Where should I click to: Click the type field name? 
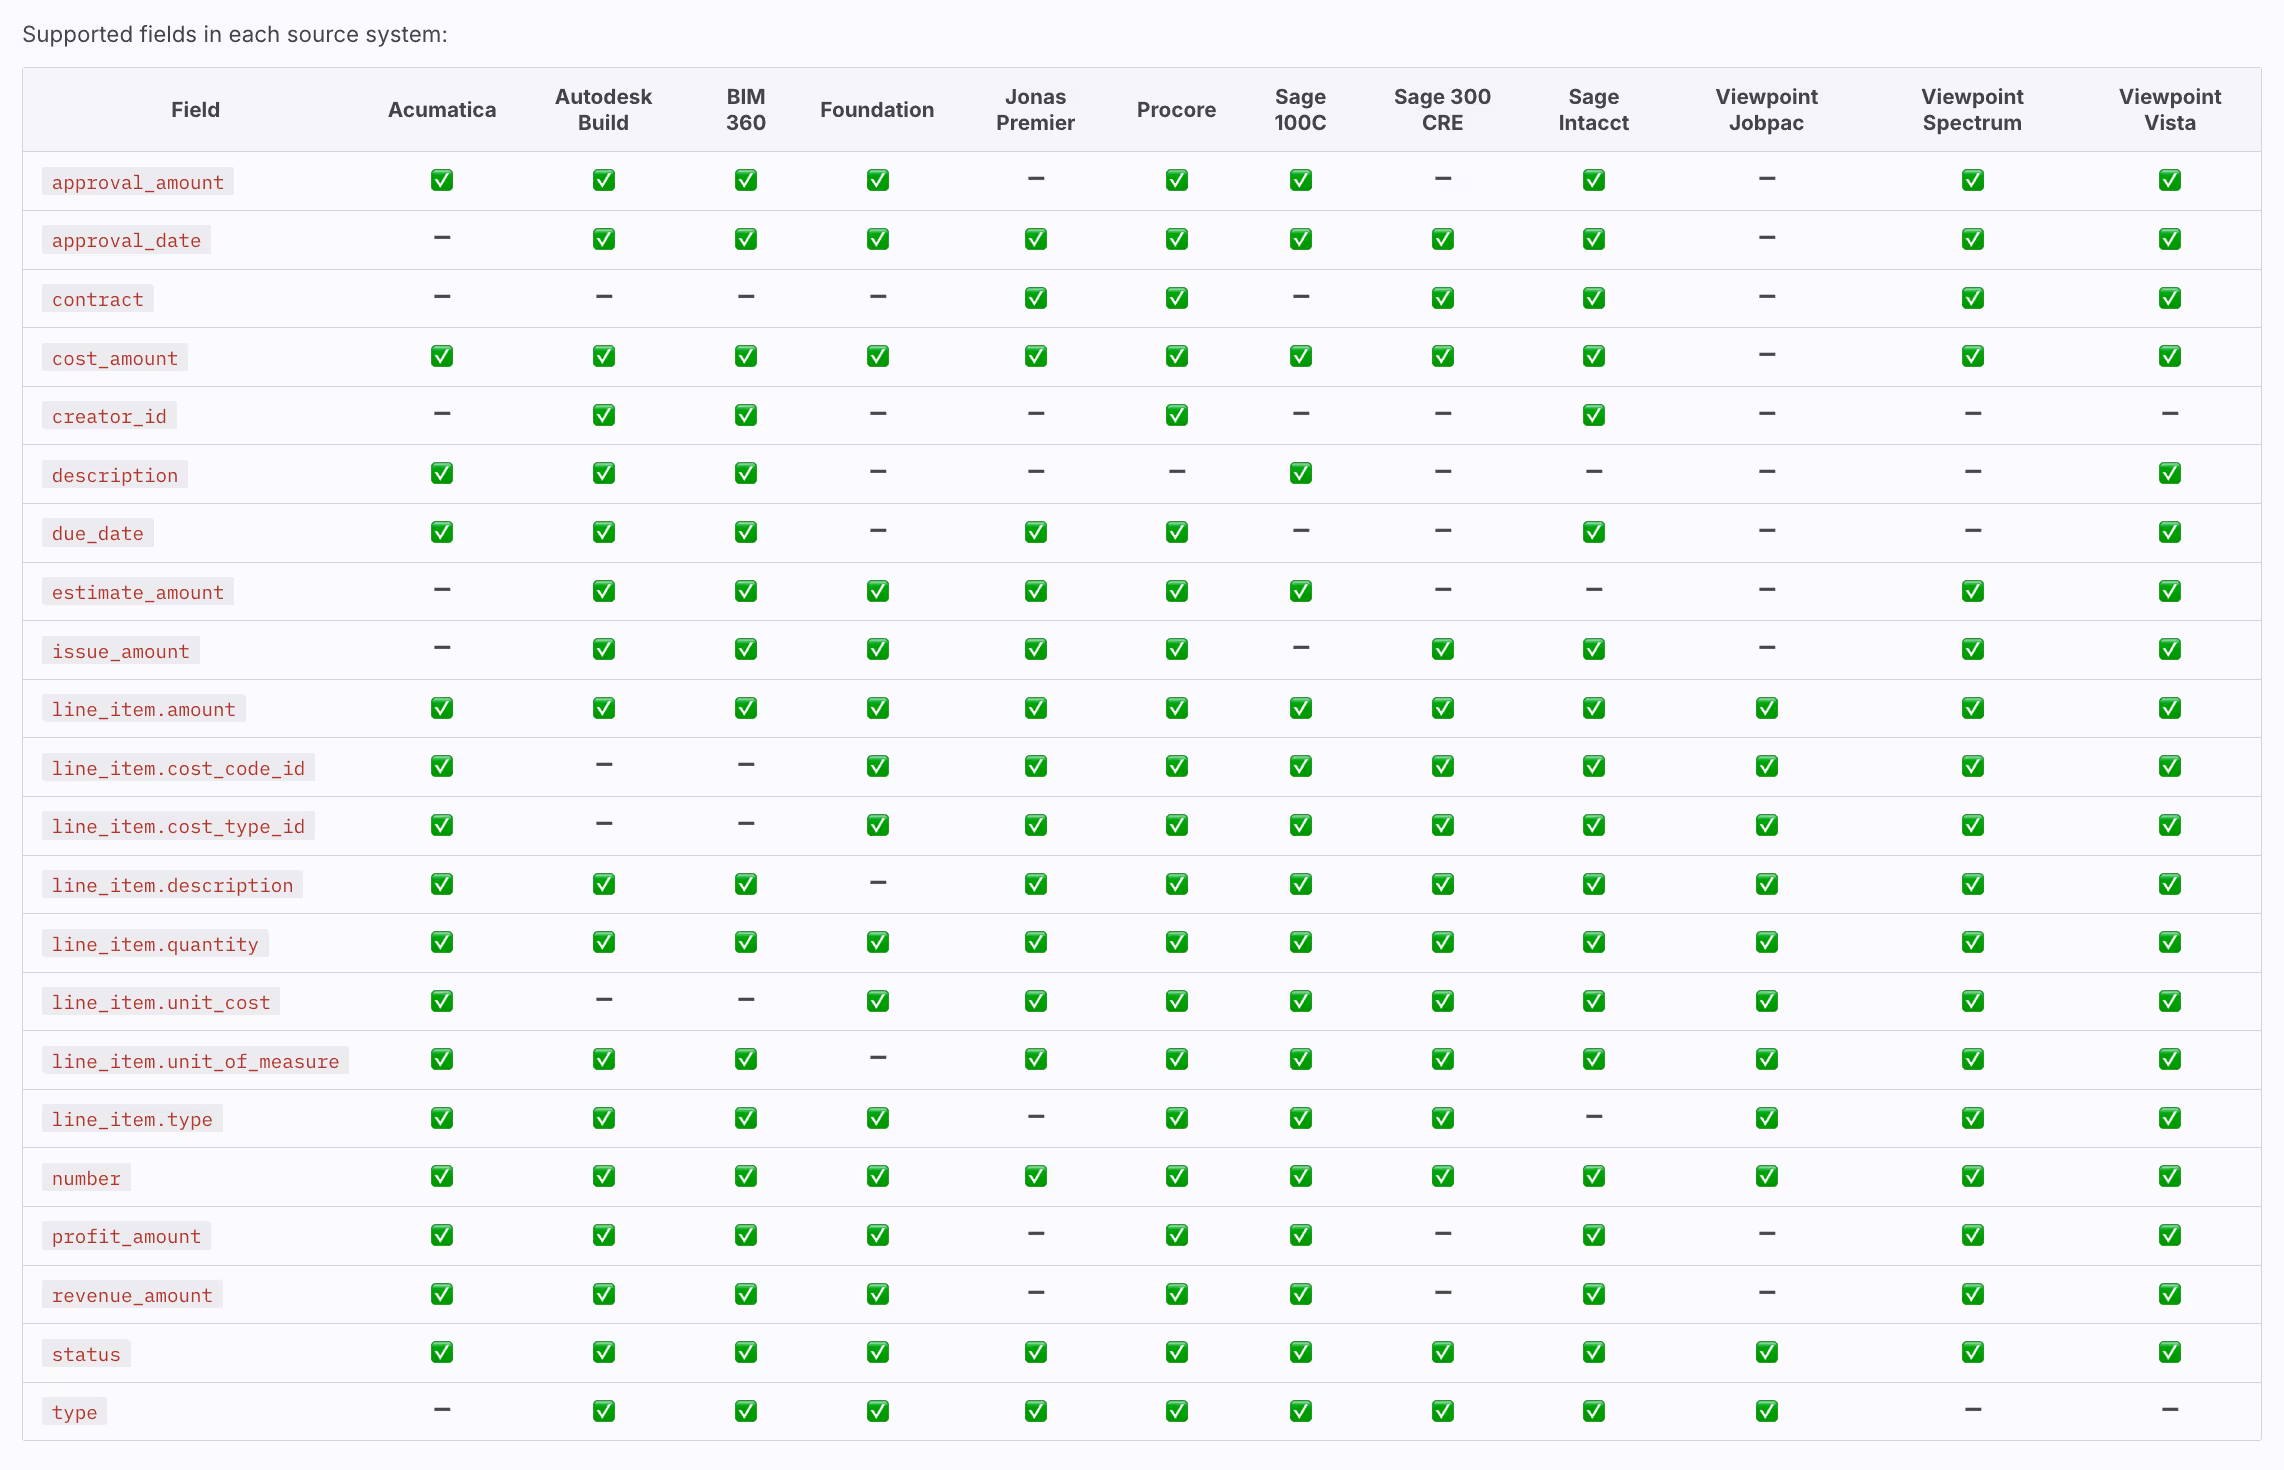pyautogui.click(x=75, y=1412)
